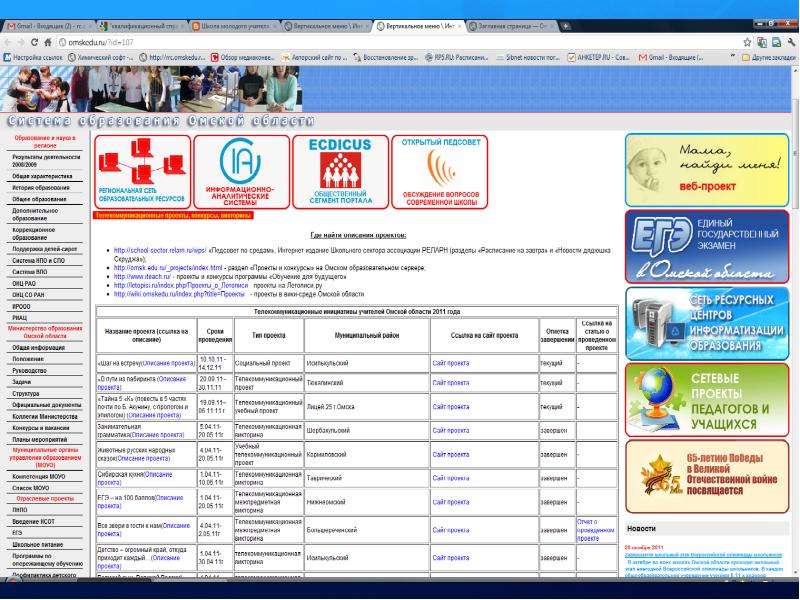Follow the wiki.omskedu.ru projects link
800x600 pixels.
[179, 294]
